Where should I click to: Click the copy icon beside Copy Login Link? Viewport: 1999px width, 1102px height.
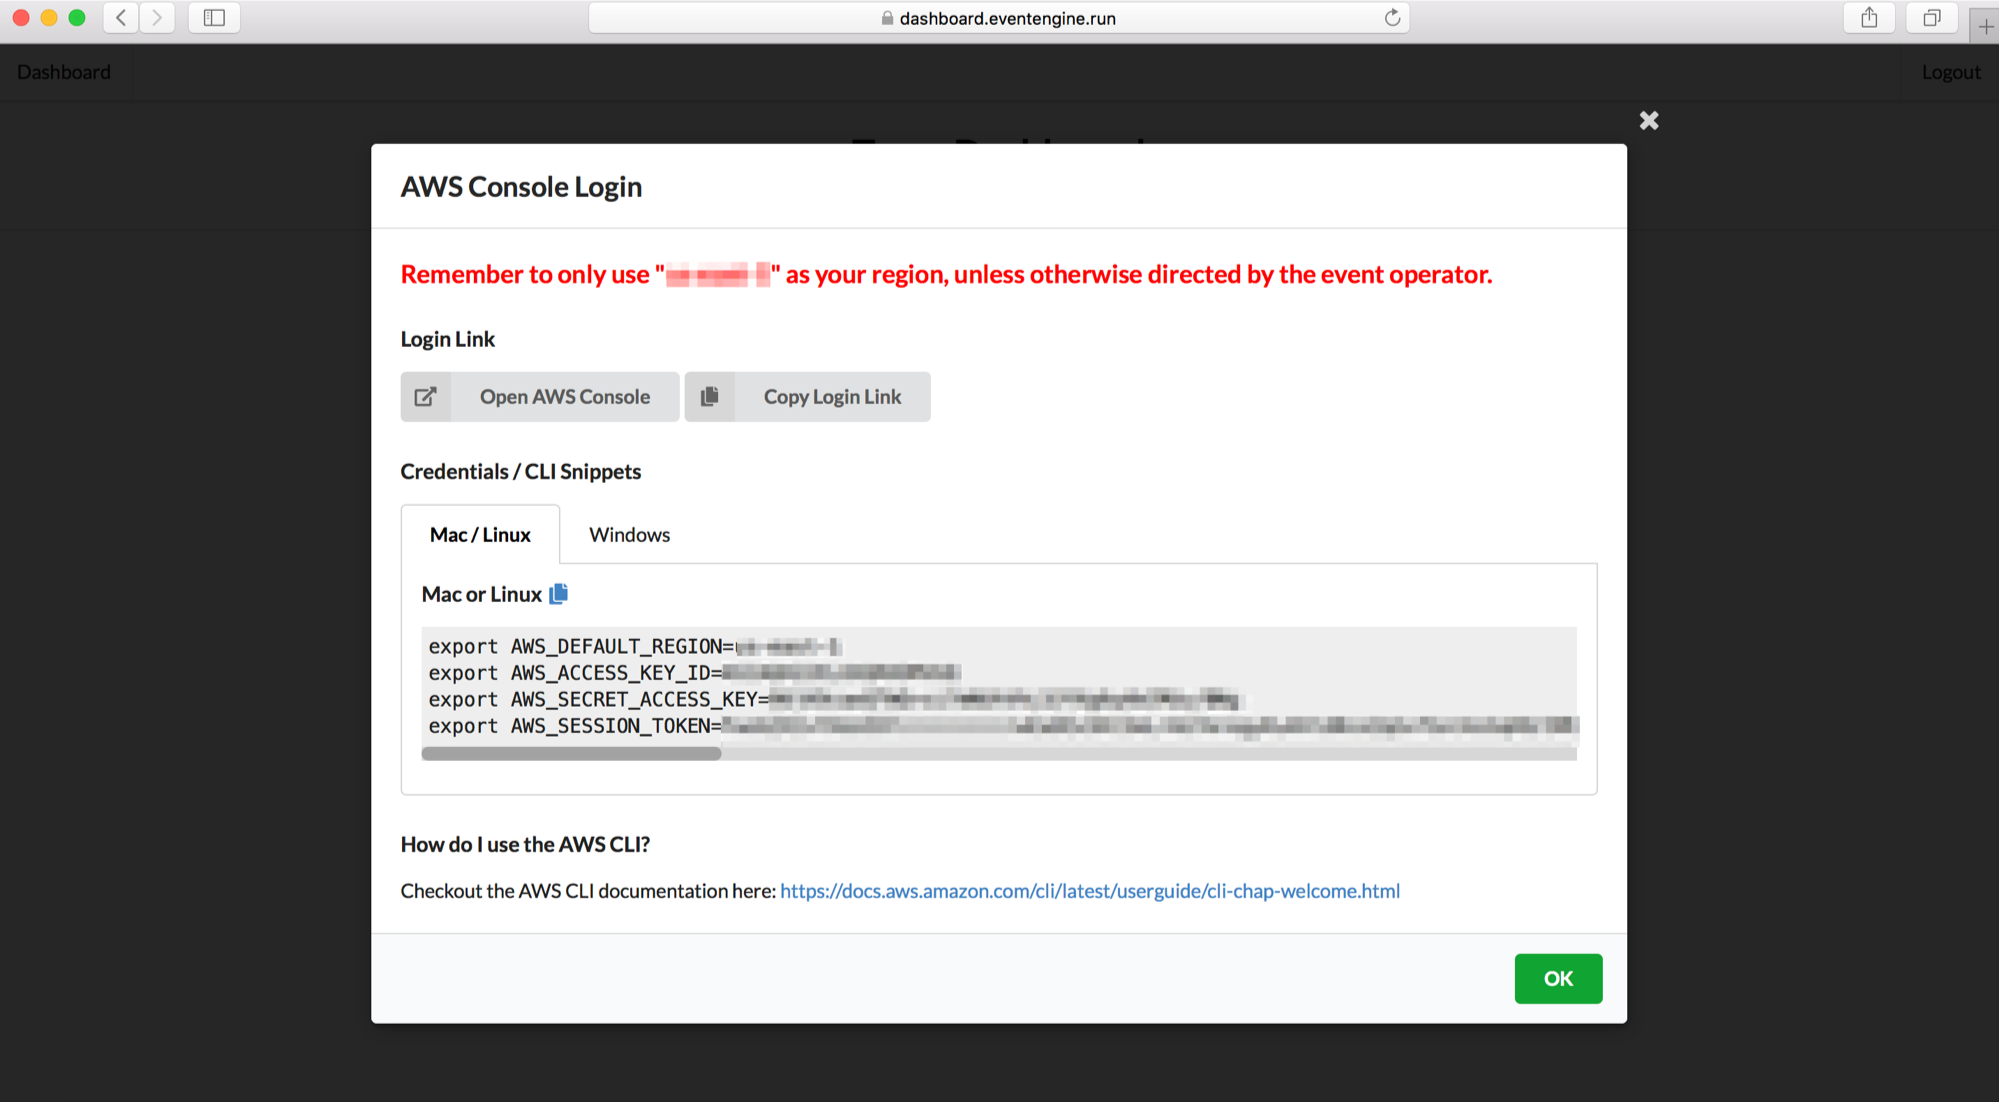pyautogui.click(x=710, y=397)
